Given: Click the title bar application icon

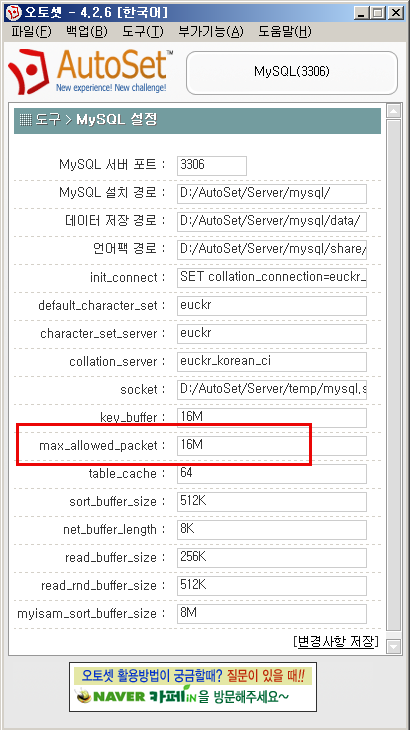Looking at the screenshot, I should pyautogui.click(x=13, y=13).
